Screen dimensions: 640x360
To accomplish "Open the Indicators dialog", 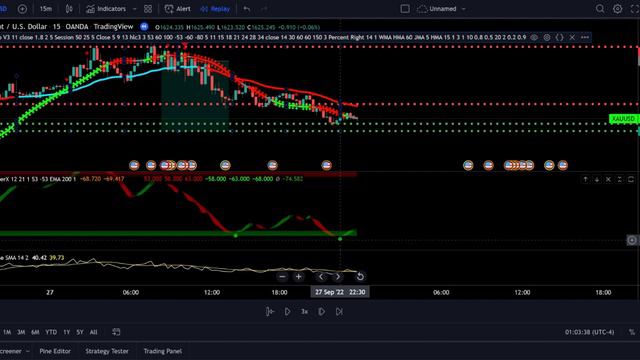I will pyautogui.click(x=106, y=9).
